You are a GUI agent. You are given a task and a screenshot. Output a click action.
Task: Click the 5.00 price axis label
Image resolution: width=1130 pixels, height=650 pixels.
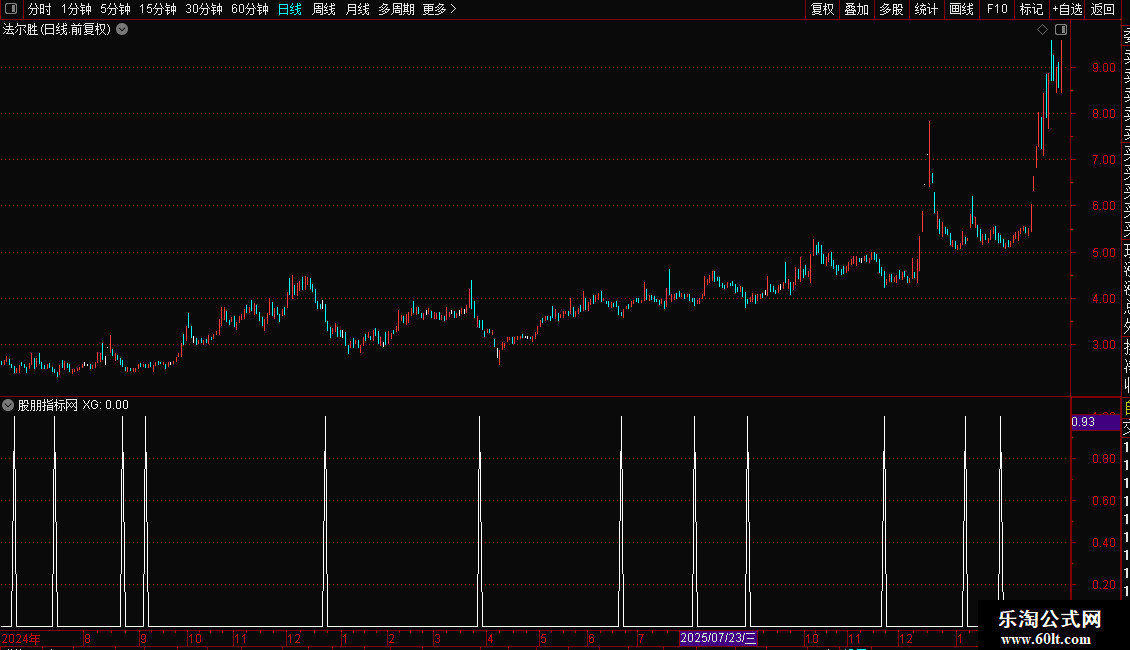(x=1104, y=253)
